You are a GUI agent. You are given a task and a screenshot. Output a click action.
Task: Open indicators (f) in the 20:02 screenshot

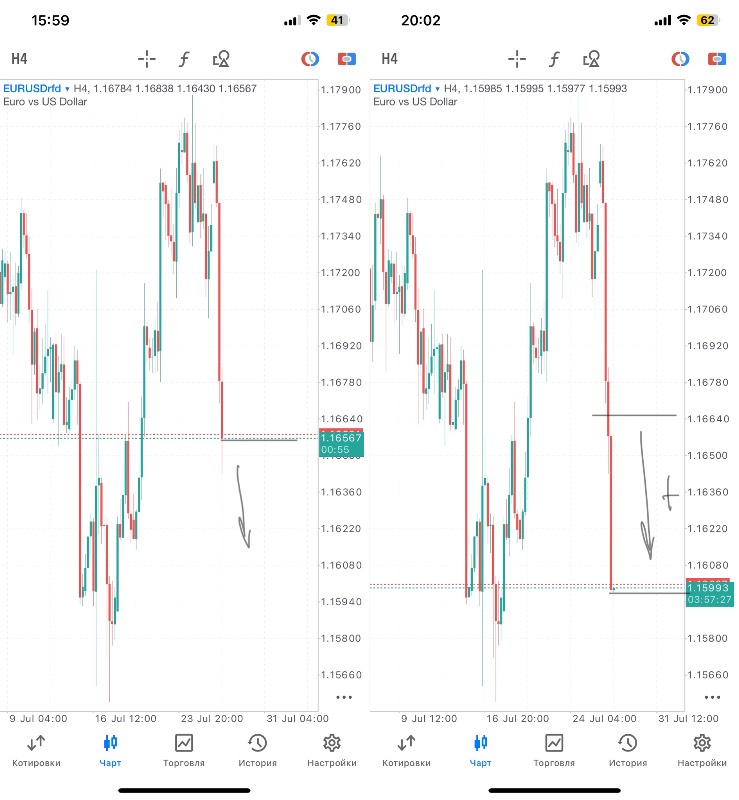pyautogui.click(x=553, y=59)
